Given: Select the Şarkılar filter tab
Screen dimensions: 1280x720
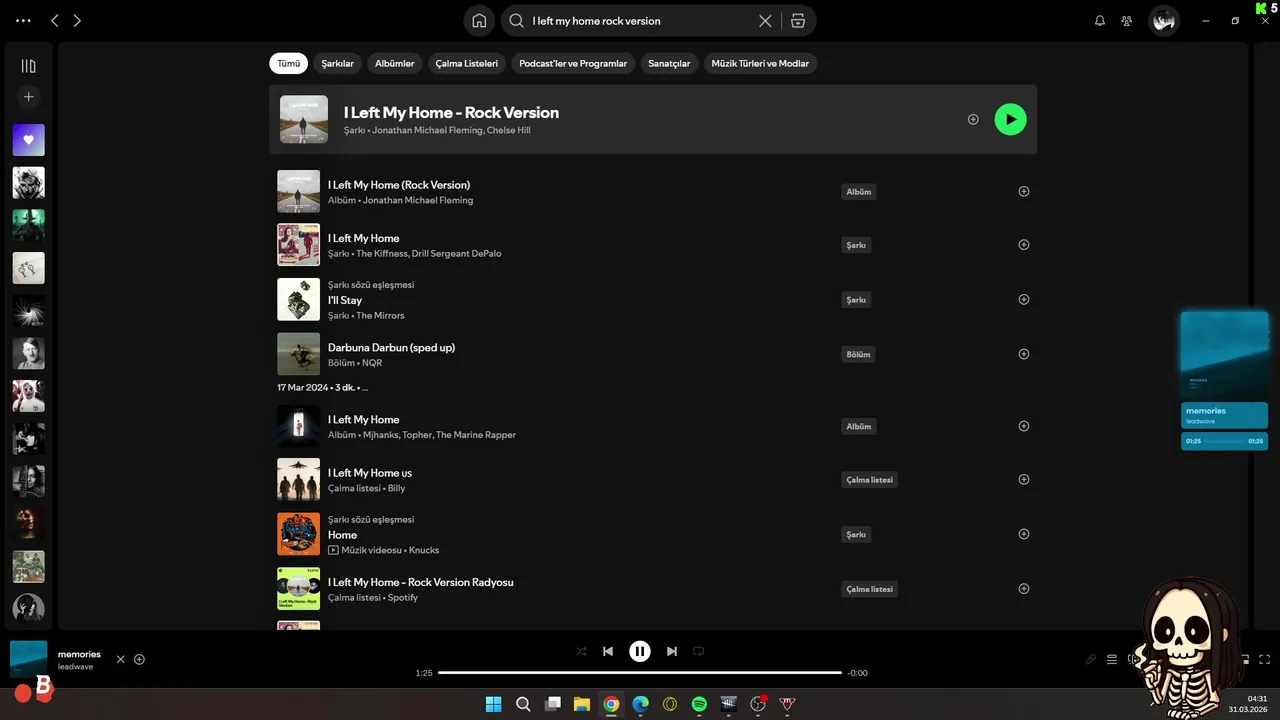Looking at the screenshot, I should 337,63.
